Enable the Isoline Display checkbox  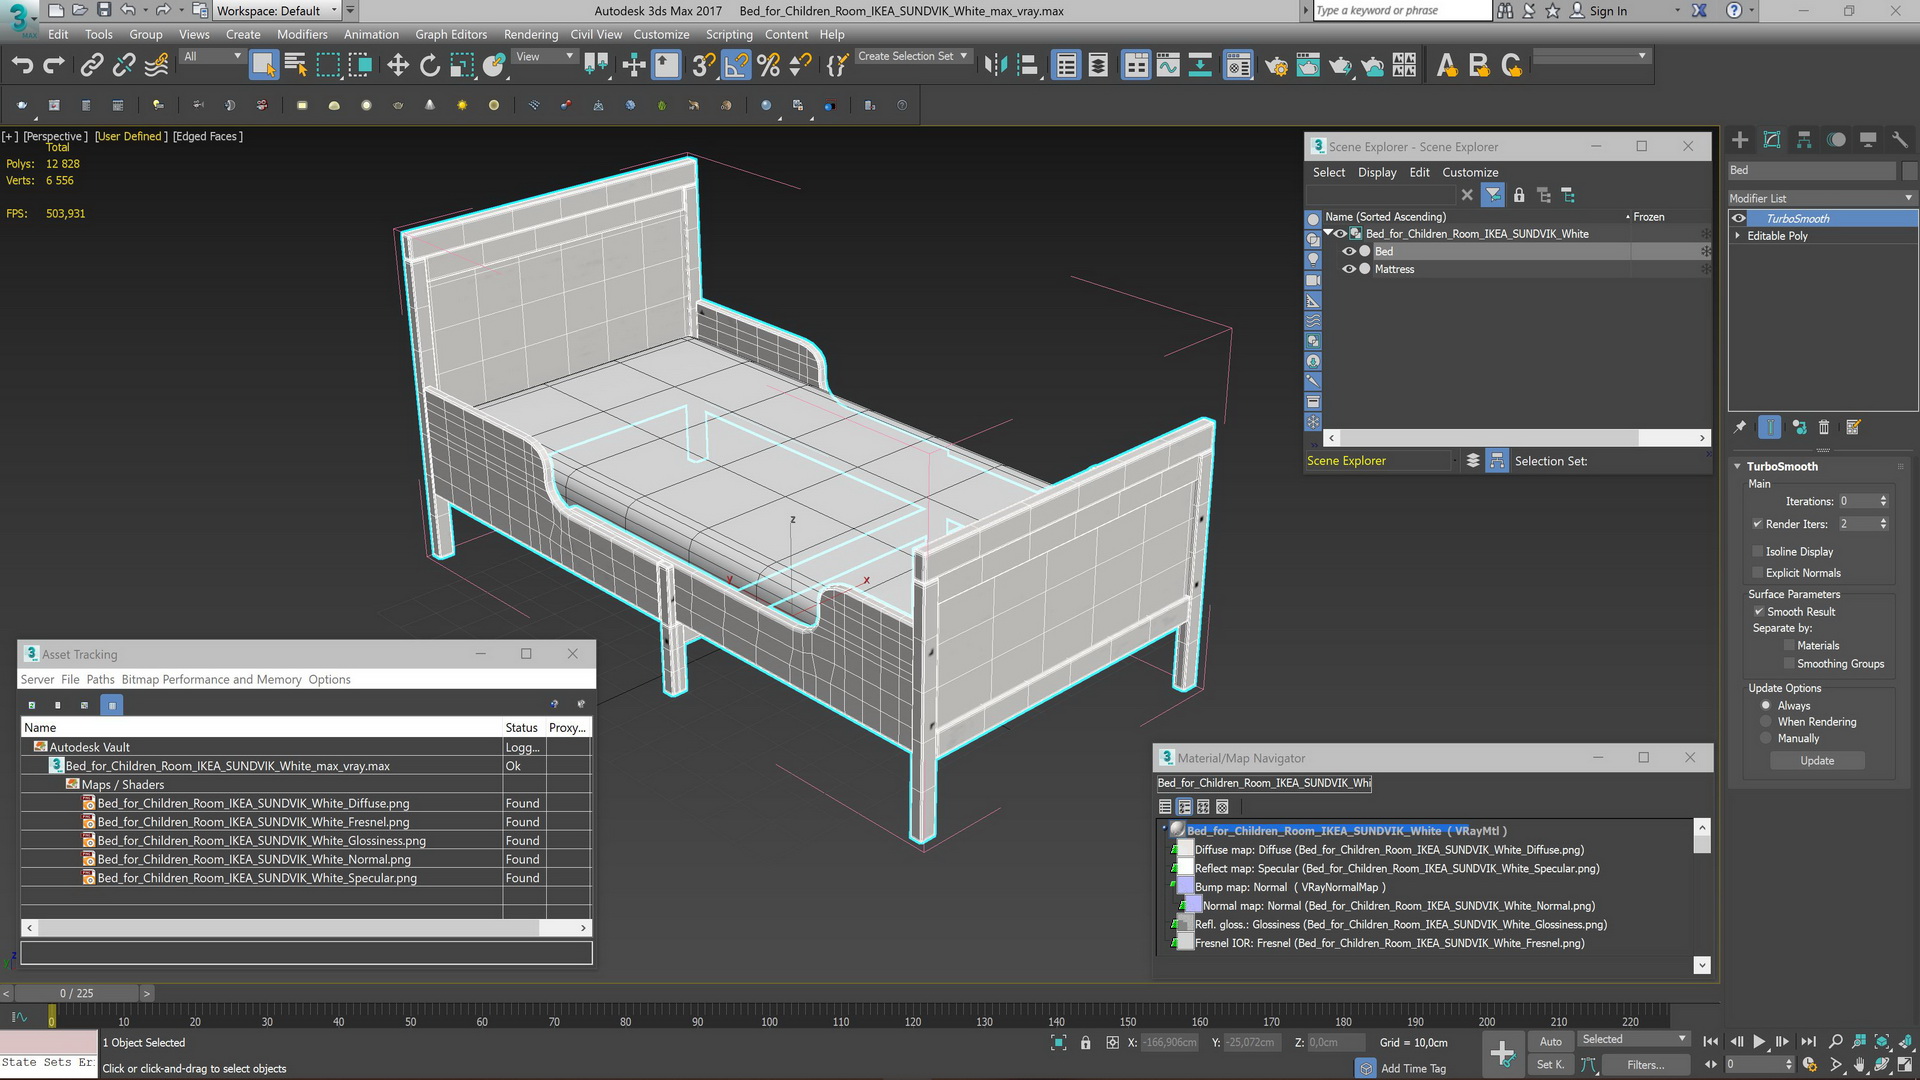(x=1757, y=552)
